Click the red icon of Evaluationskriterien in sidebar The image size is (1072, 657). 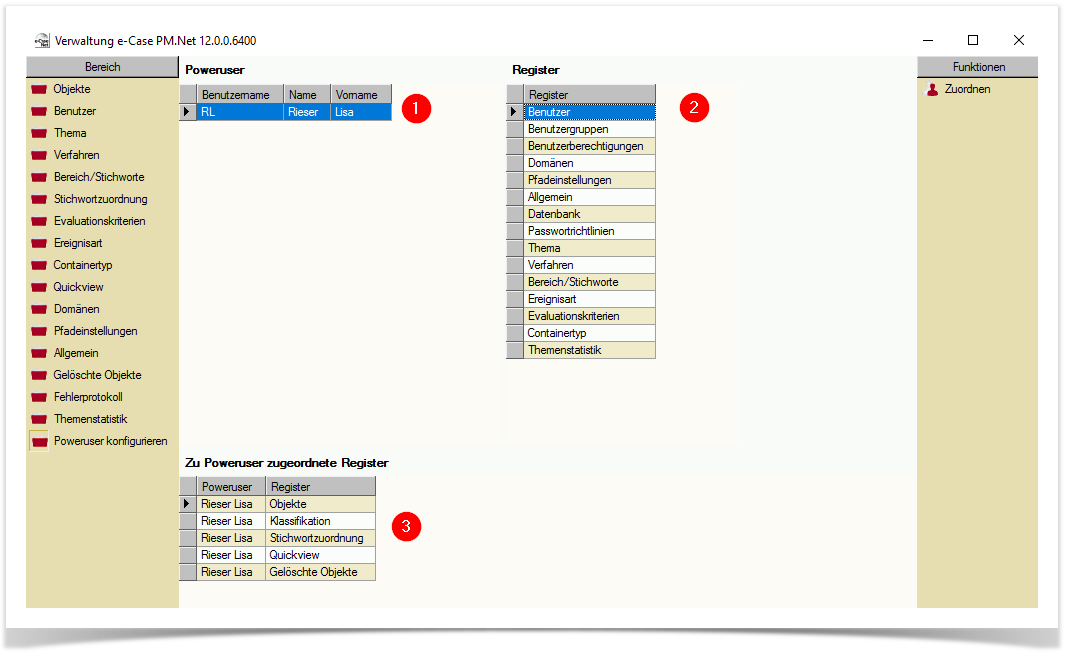point(39,222)
